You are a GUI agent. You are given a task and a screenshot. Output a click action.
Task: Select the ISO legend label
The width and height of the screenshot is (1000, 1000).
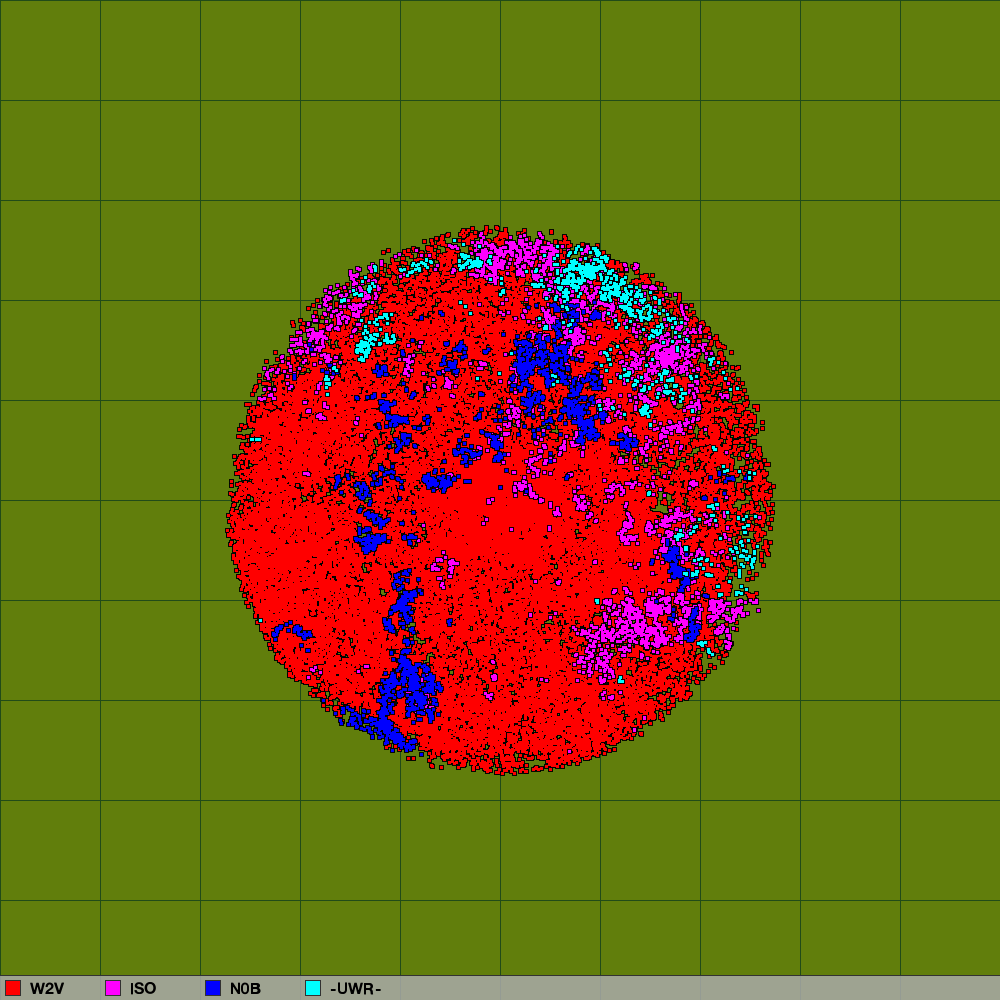(x=143, y=989)
